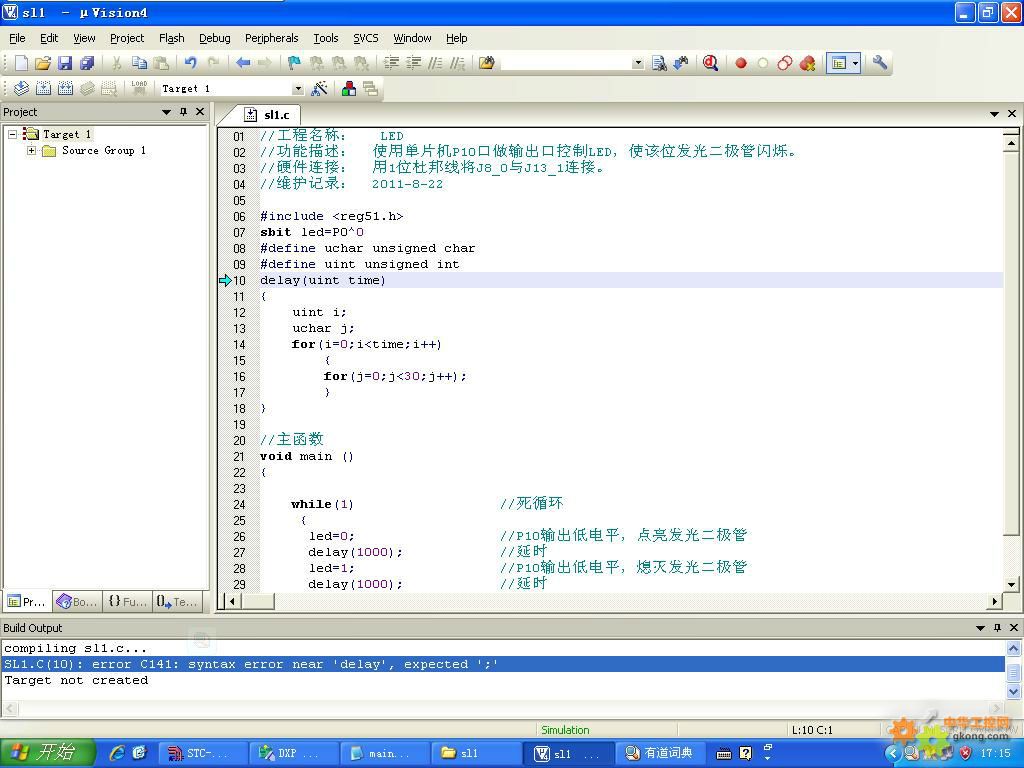The width and height of the screenshot is (1024, 768).
Task: Start the debug session
Action: 711,63
